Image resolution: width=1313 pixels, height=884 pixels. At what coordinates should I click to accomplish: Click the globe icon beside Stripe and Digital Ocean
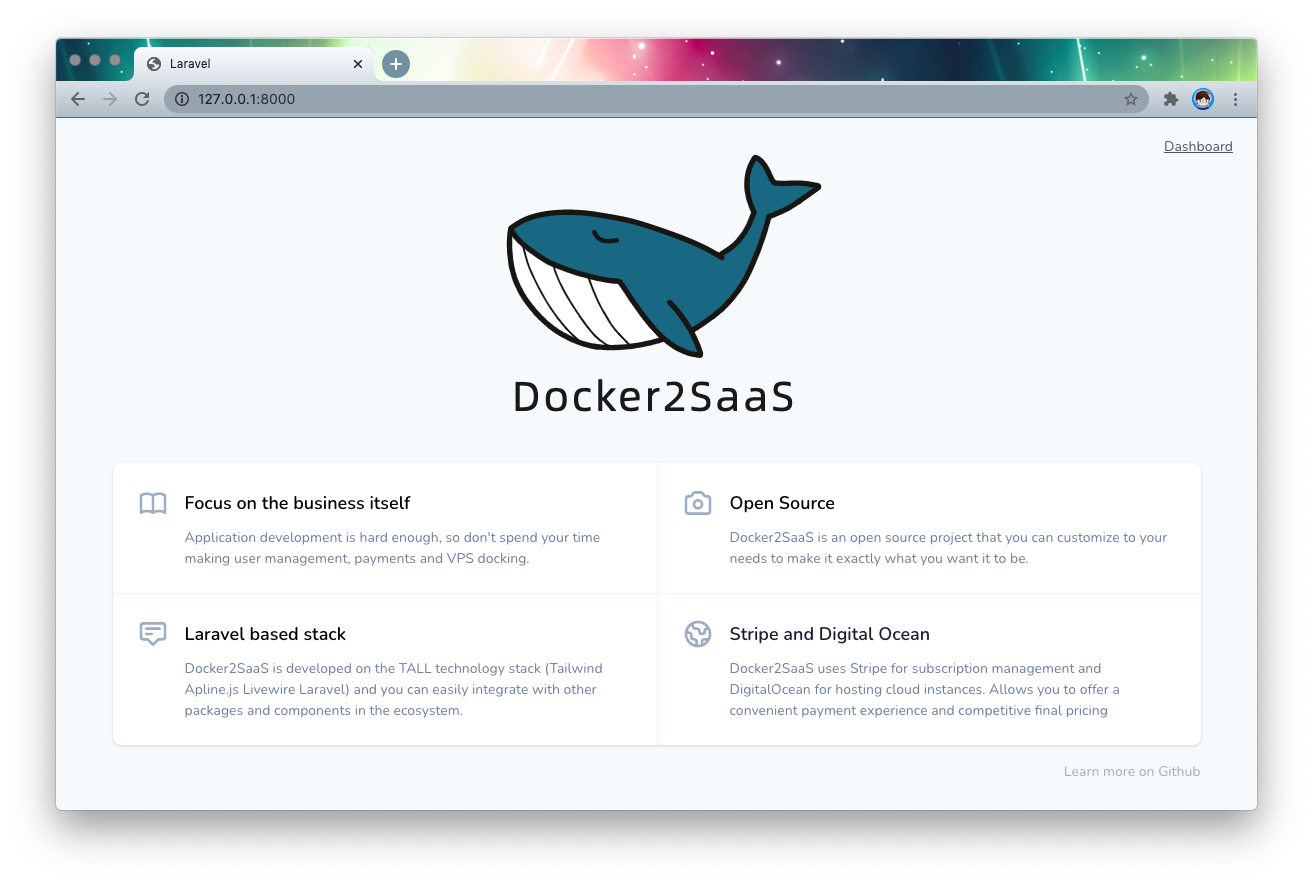698,634
